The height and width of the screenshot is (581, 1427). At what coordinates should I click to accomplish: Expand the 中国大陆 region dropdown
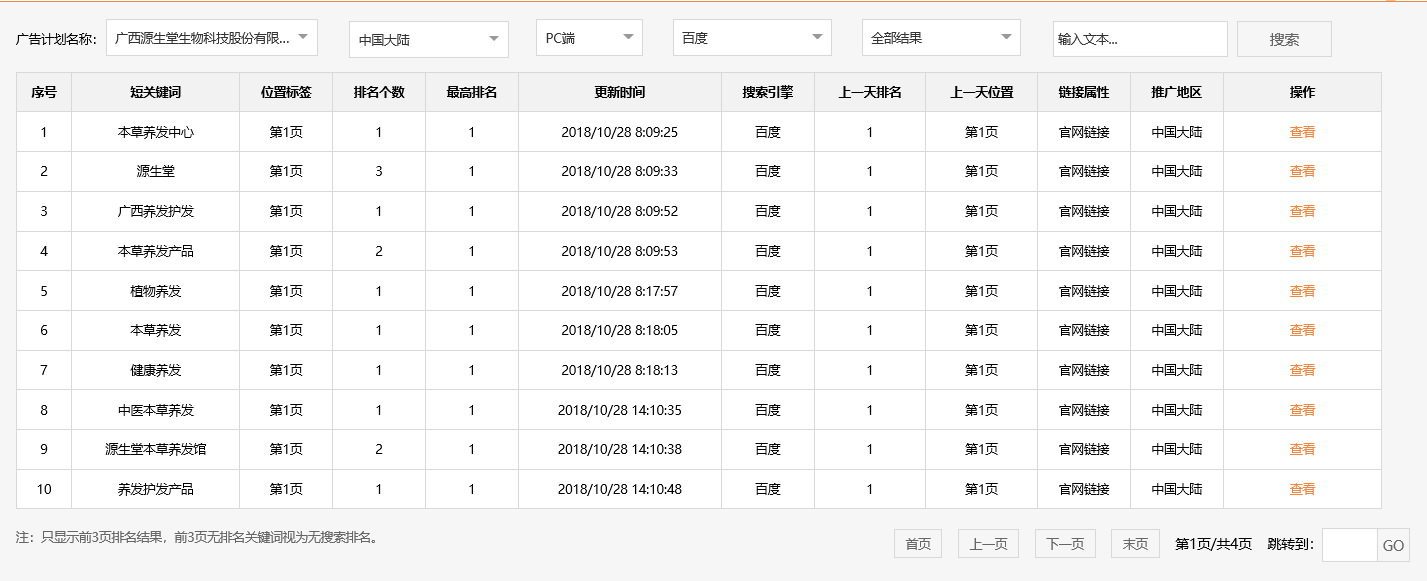pyautogui.click(x=428, y=37)
